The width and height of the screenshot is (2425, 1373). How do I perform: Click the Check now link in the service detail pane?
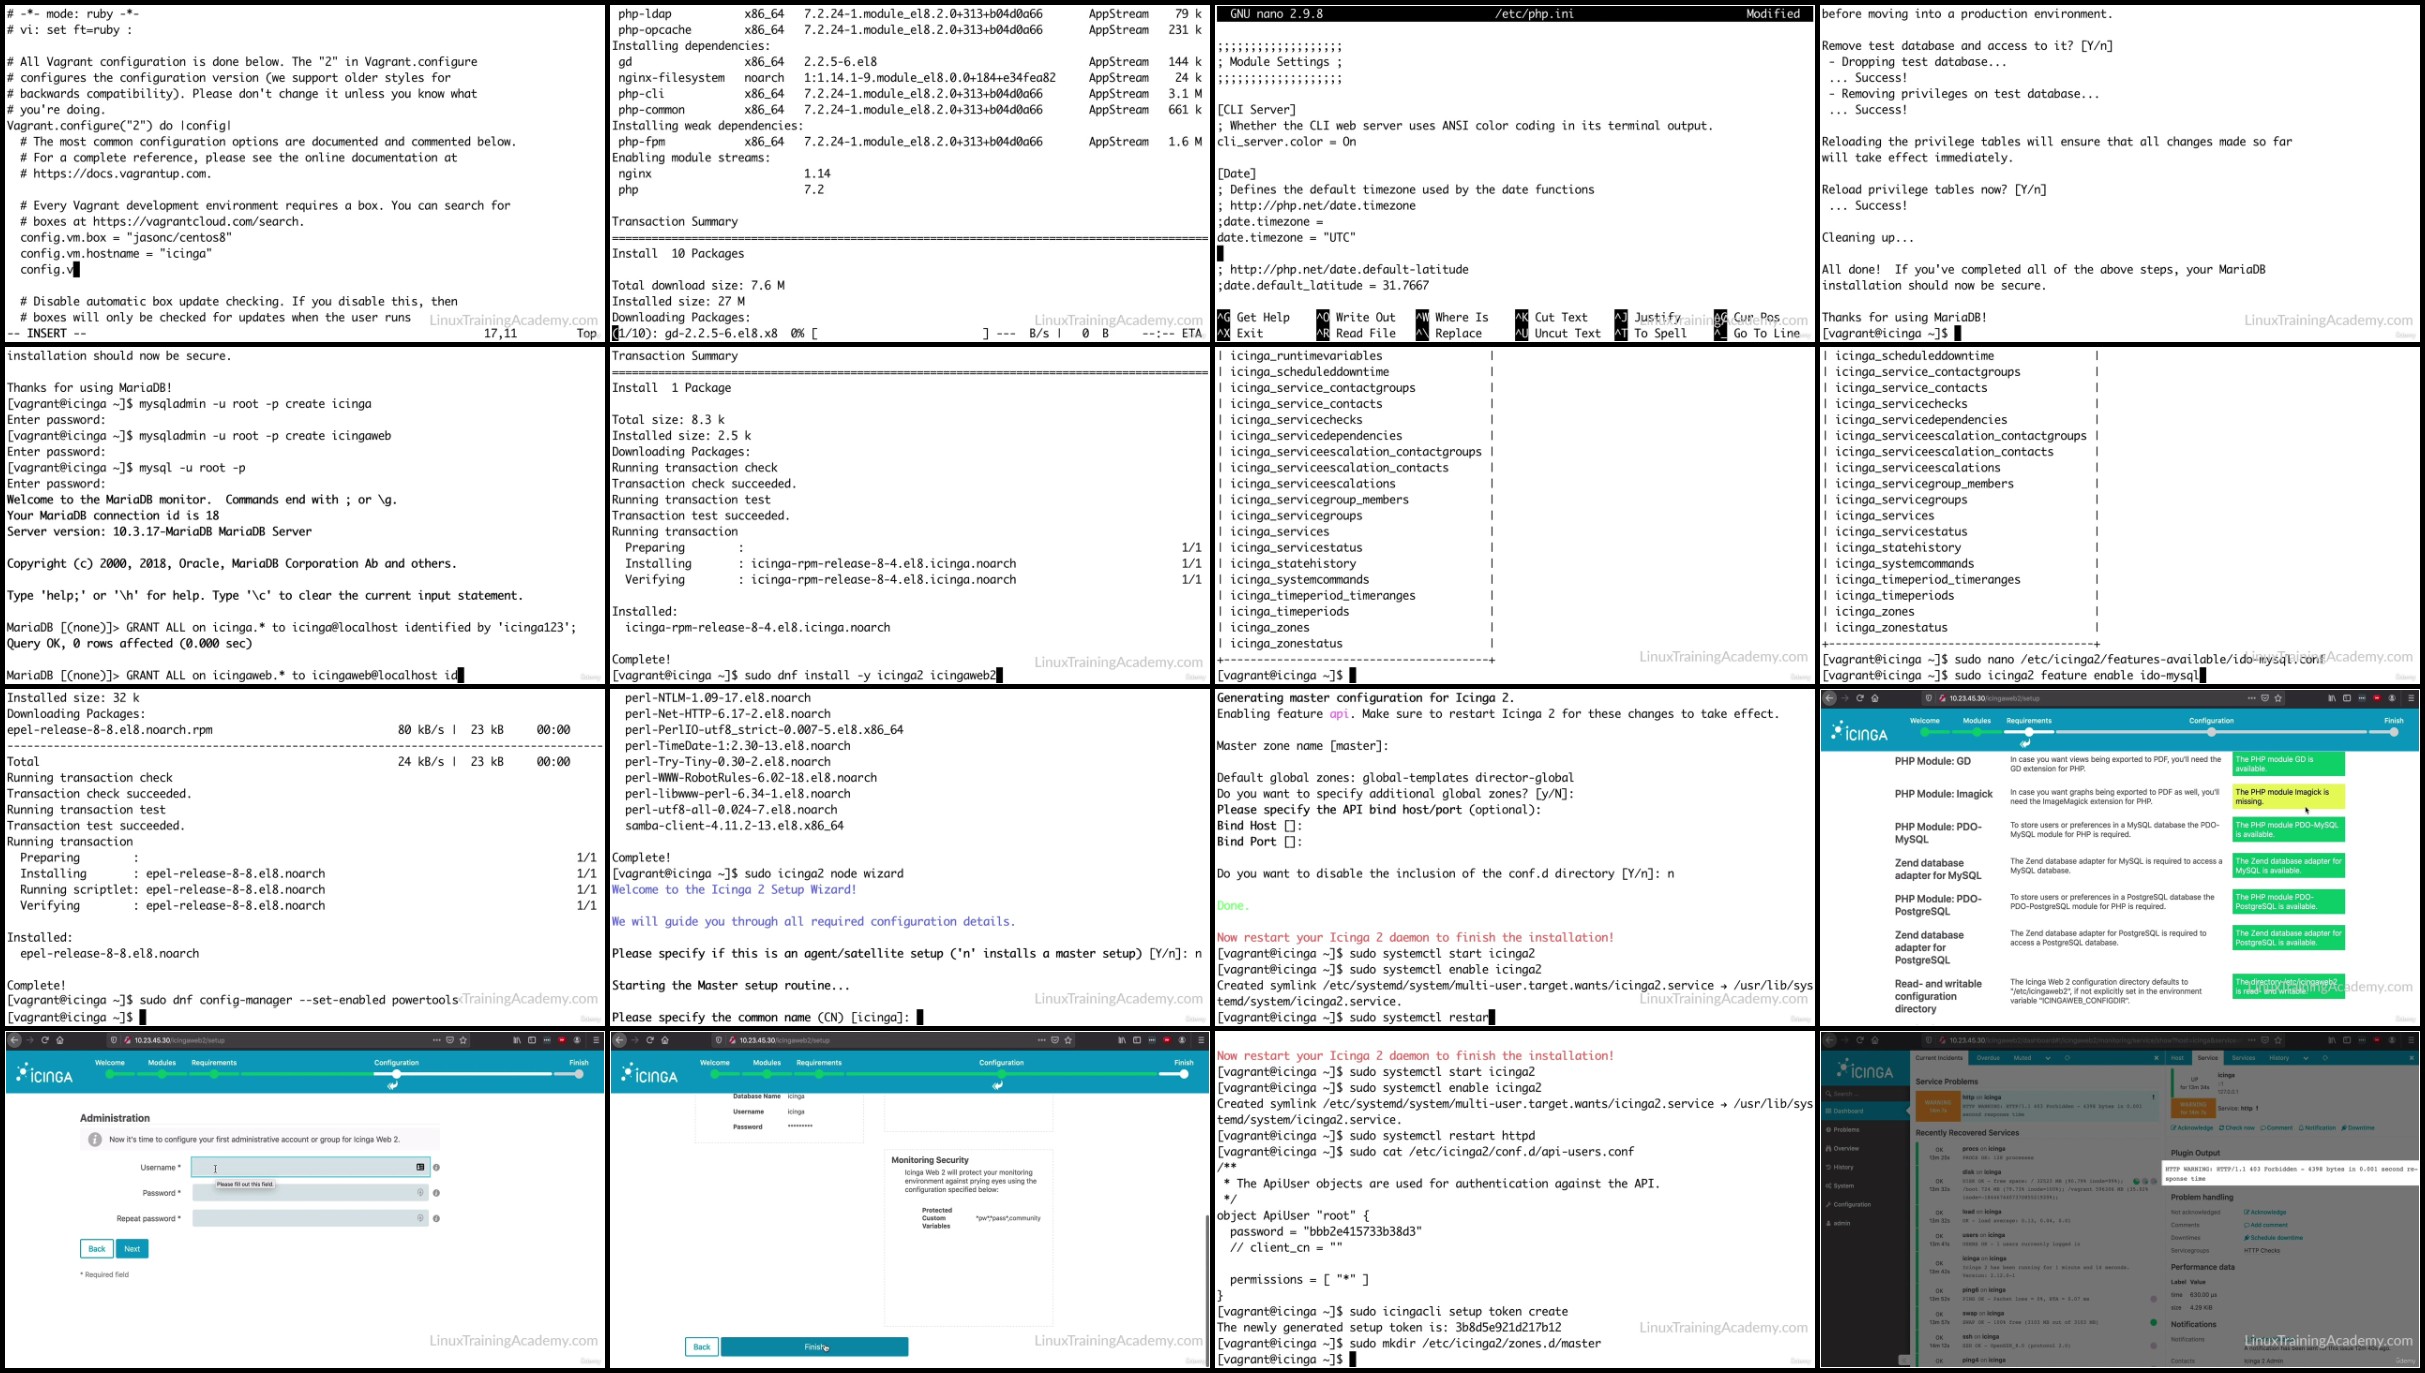click(x=2237, y=1128)
